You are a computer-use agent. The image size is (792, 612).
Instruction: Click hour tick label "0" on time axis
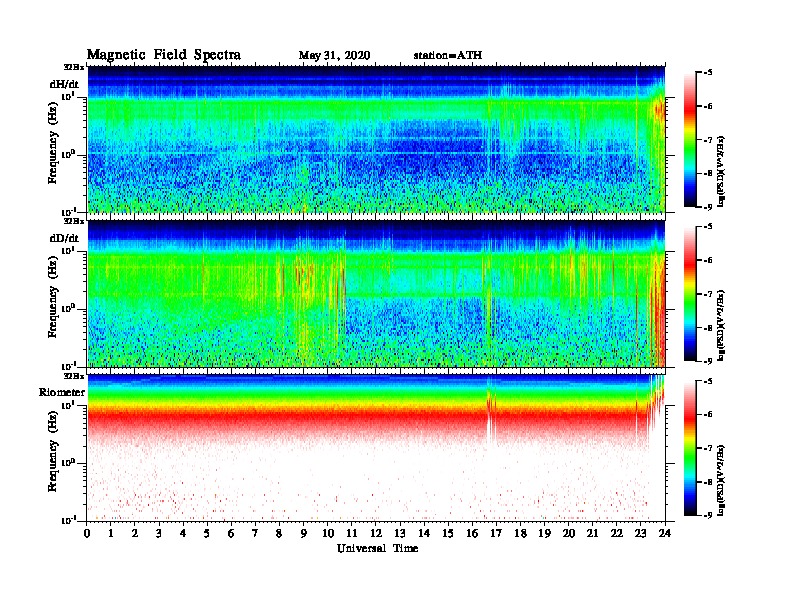tap(87, 533)
